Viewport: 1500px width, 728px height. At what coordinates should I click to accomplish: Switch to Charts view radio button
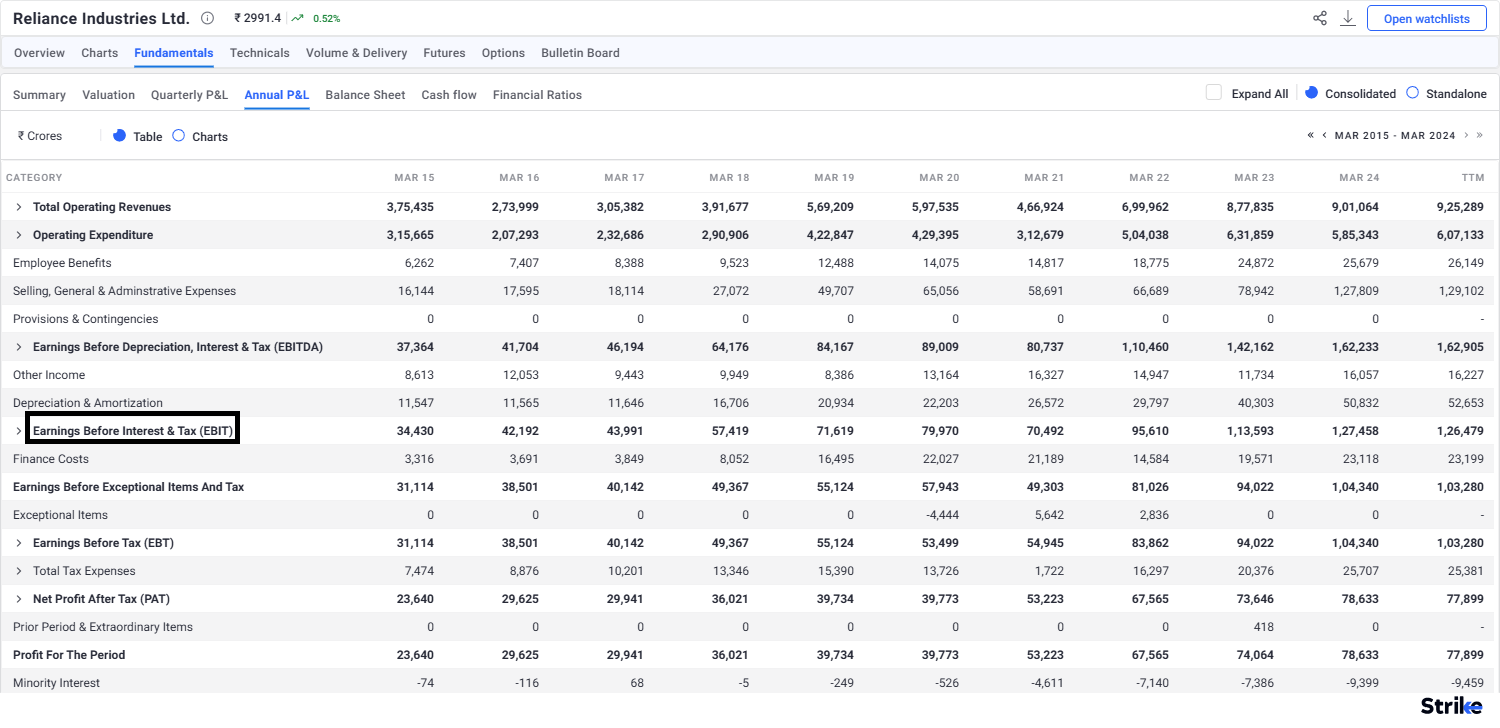(178, 135)
